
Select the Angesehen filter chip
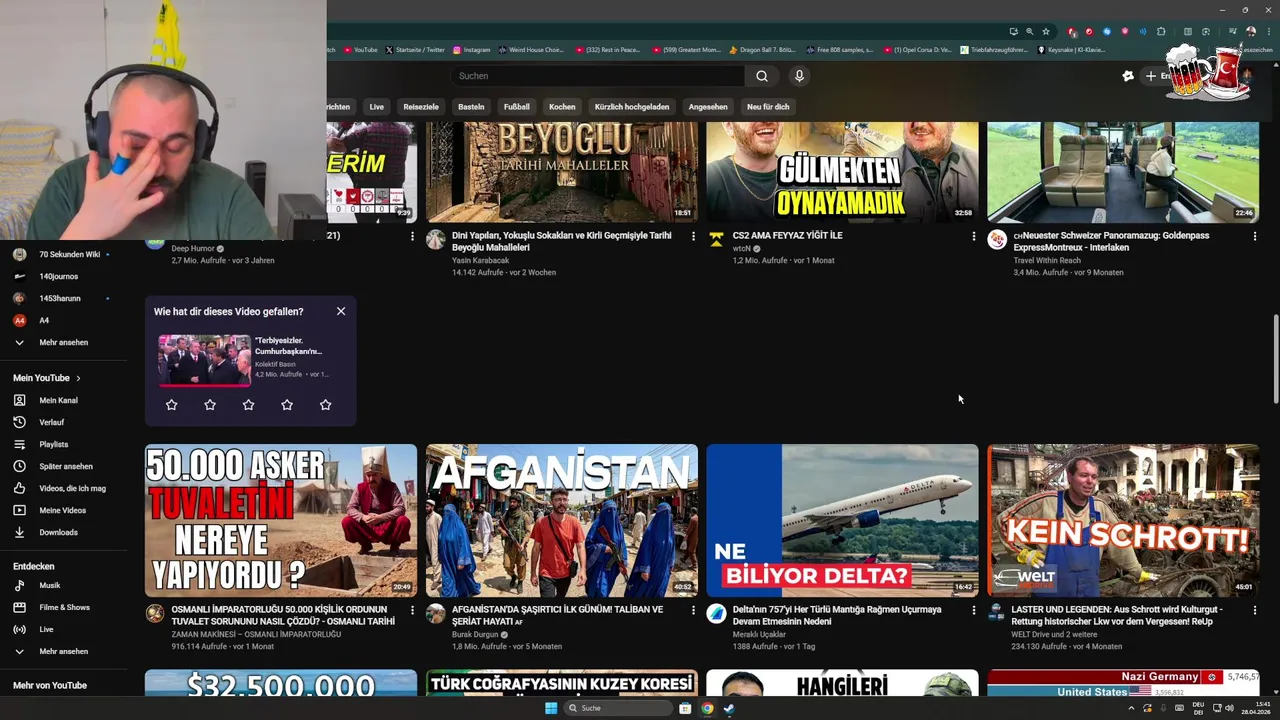[708, 107]
